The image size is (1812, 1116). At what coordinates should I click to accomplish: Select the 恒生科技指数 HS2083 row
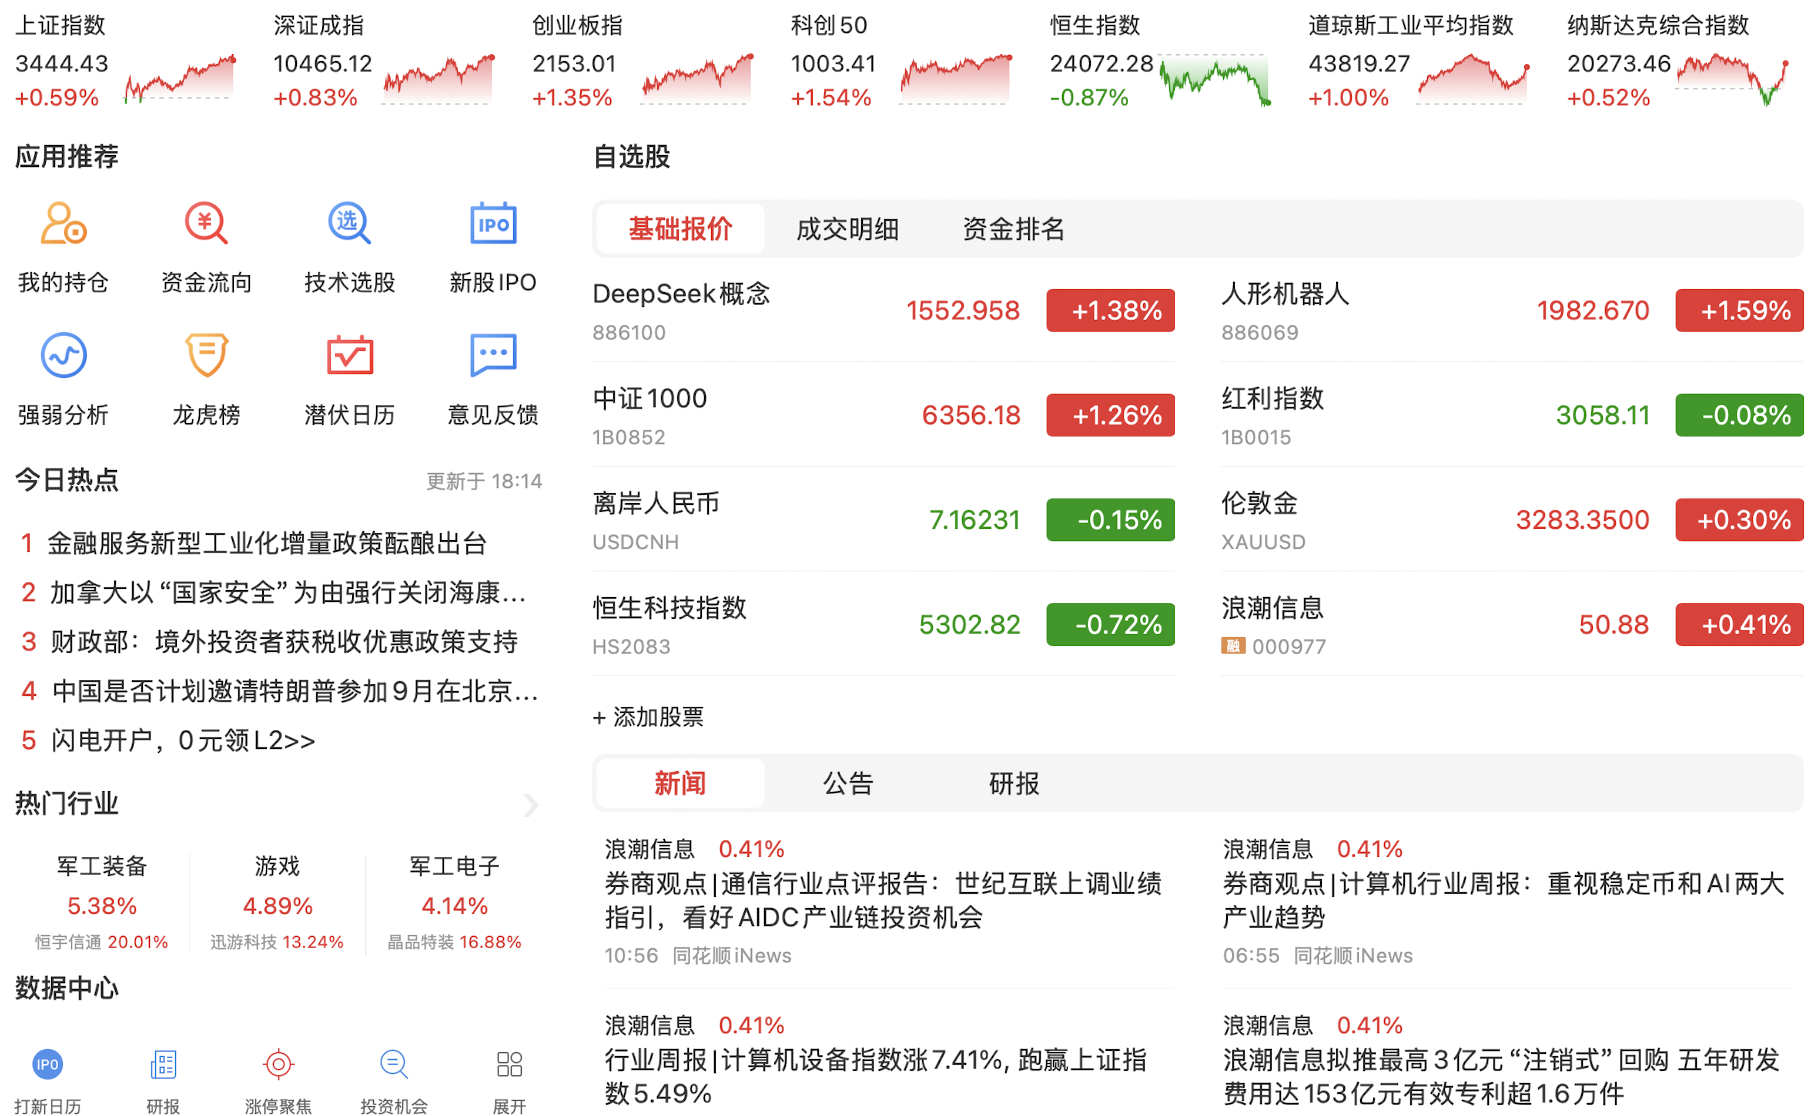coord(883,625)
